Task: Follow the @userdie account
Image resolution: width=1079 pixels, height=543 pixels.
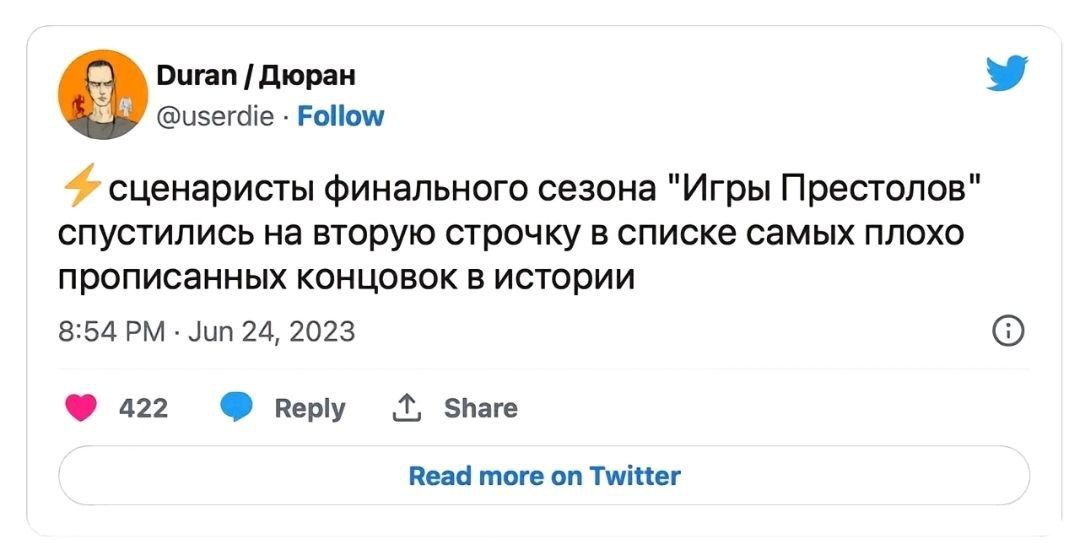Action: click(x=340, y=116)
